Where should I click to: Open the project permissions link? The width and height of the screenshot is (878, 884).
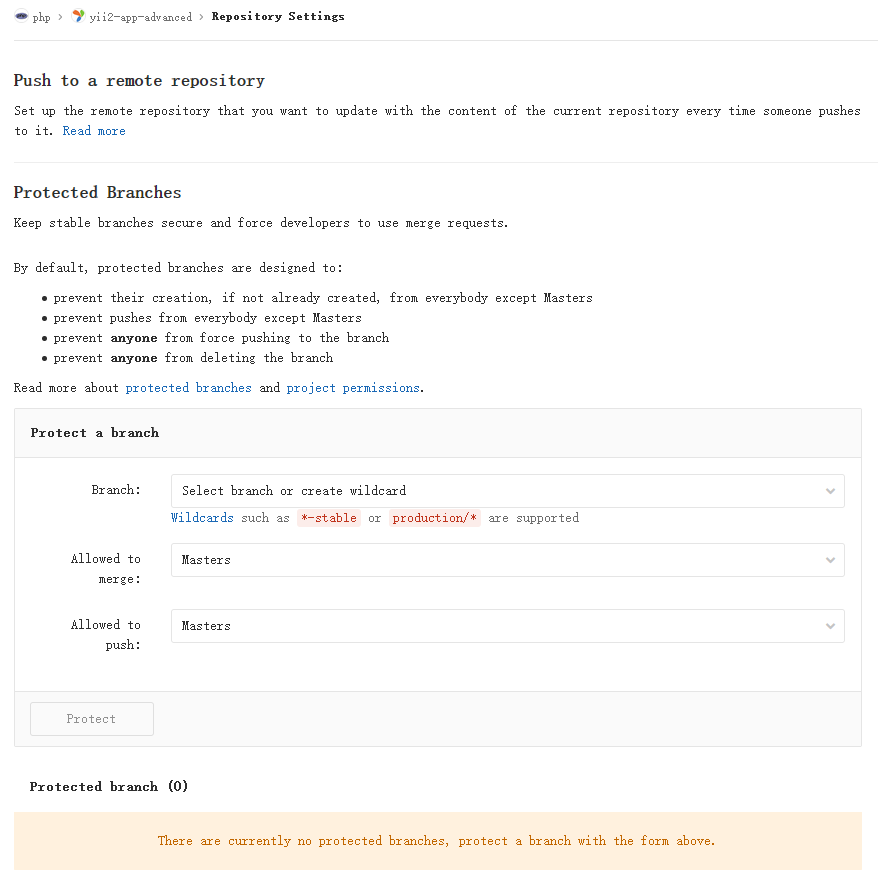[x=353, y=388]
